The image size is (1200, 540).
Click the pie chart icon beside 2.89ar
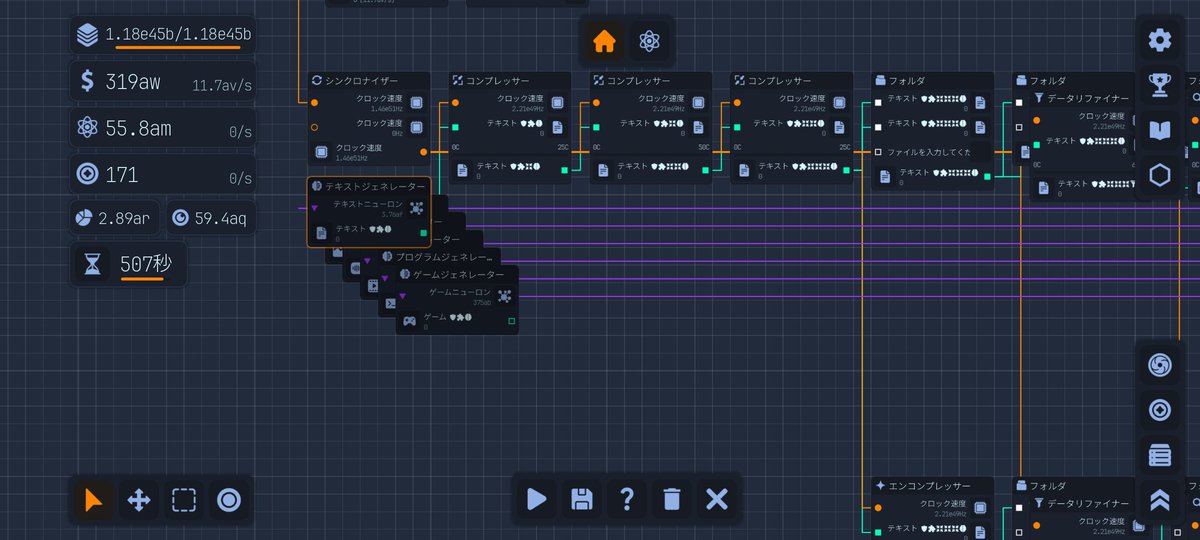point(84,217)
